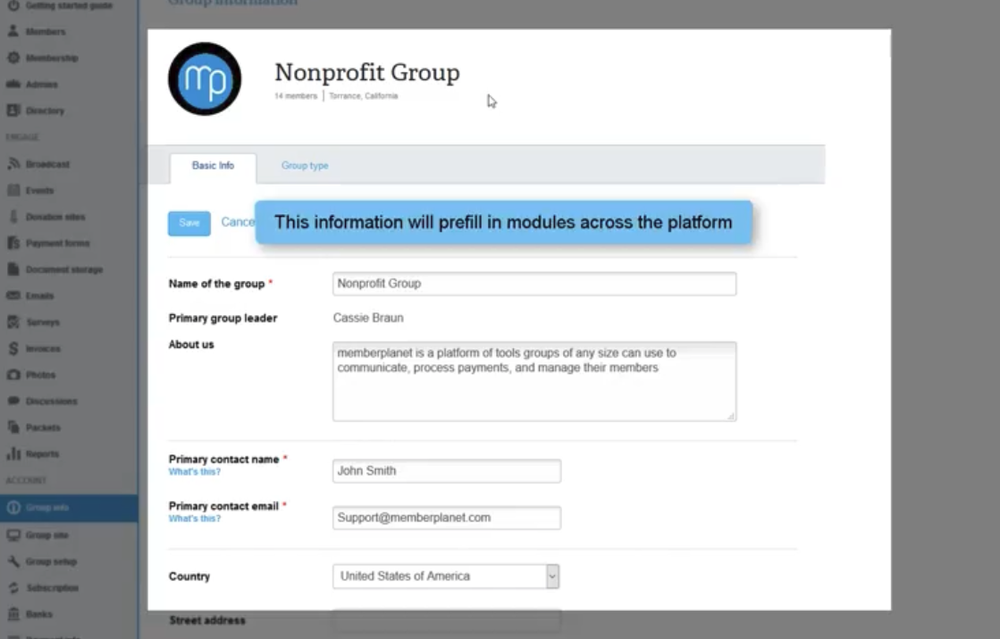Open the Packets icon in the sidebar
The height and width of the screenshot is (639, 1000).
13,427
